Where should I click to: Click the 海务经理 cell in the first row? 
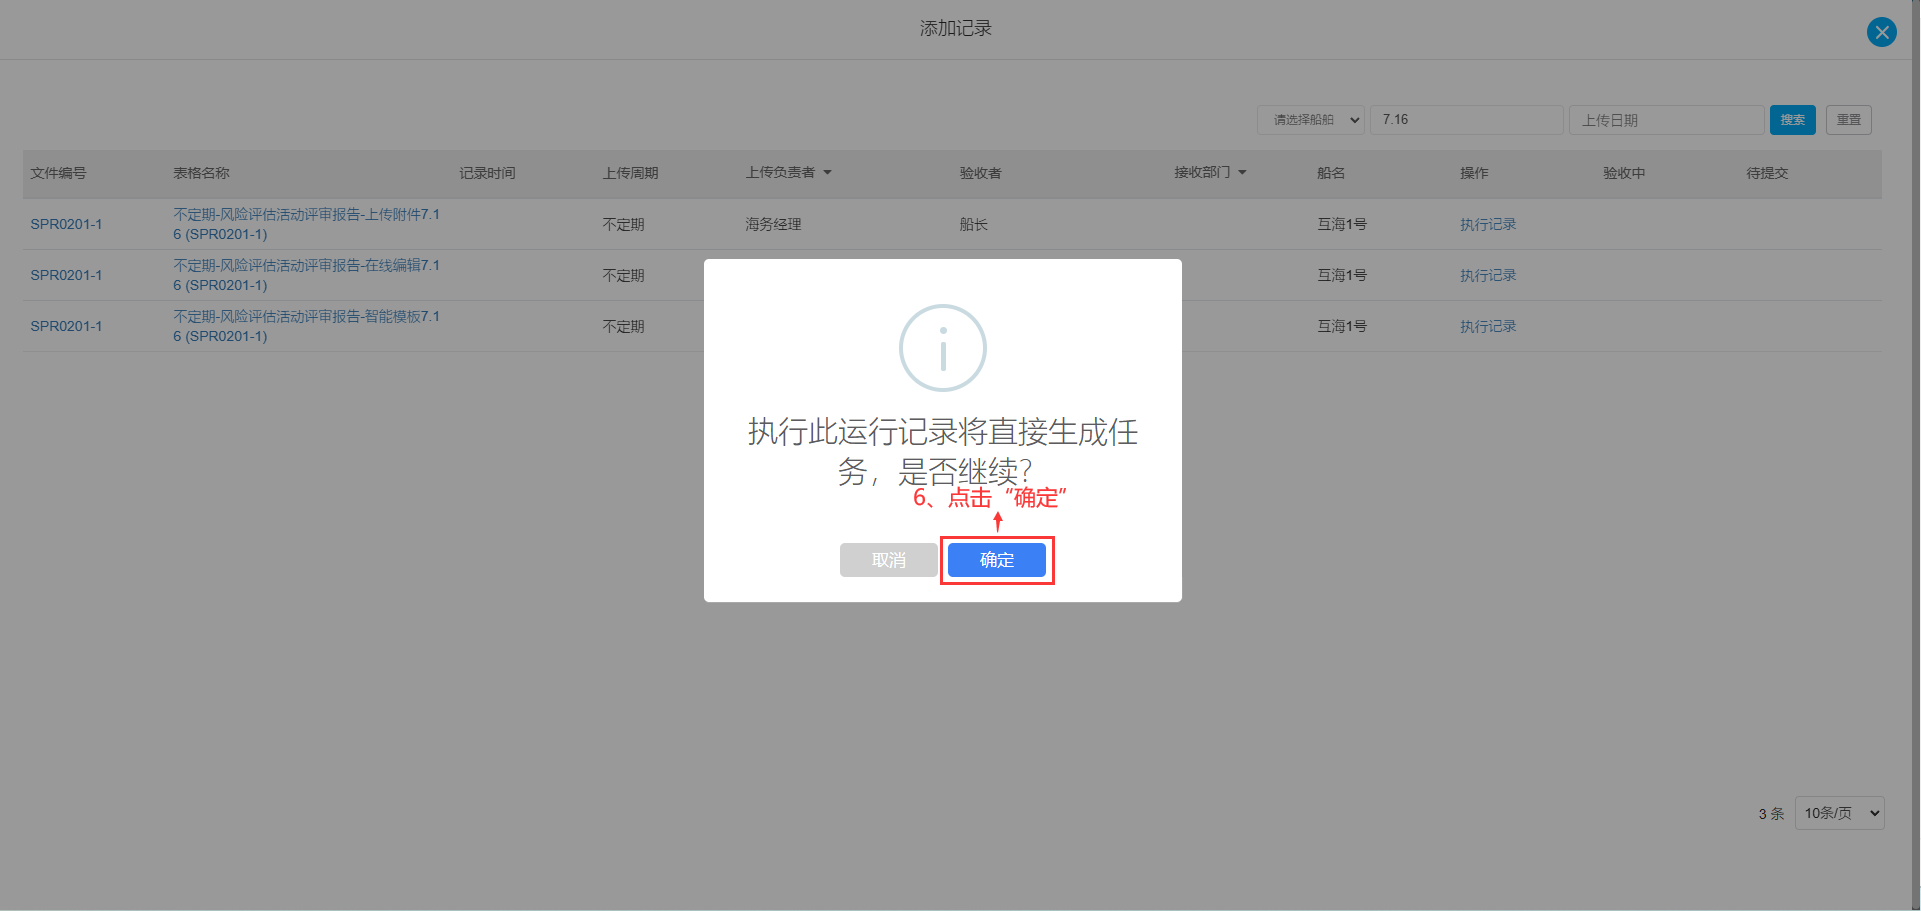coord(773,224)
